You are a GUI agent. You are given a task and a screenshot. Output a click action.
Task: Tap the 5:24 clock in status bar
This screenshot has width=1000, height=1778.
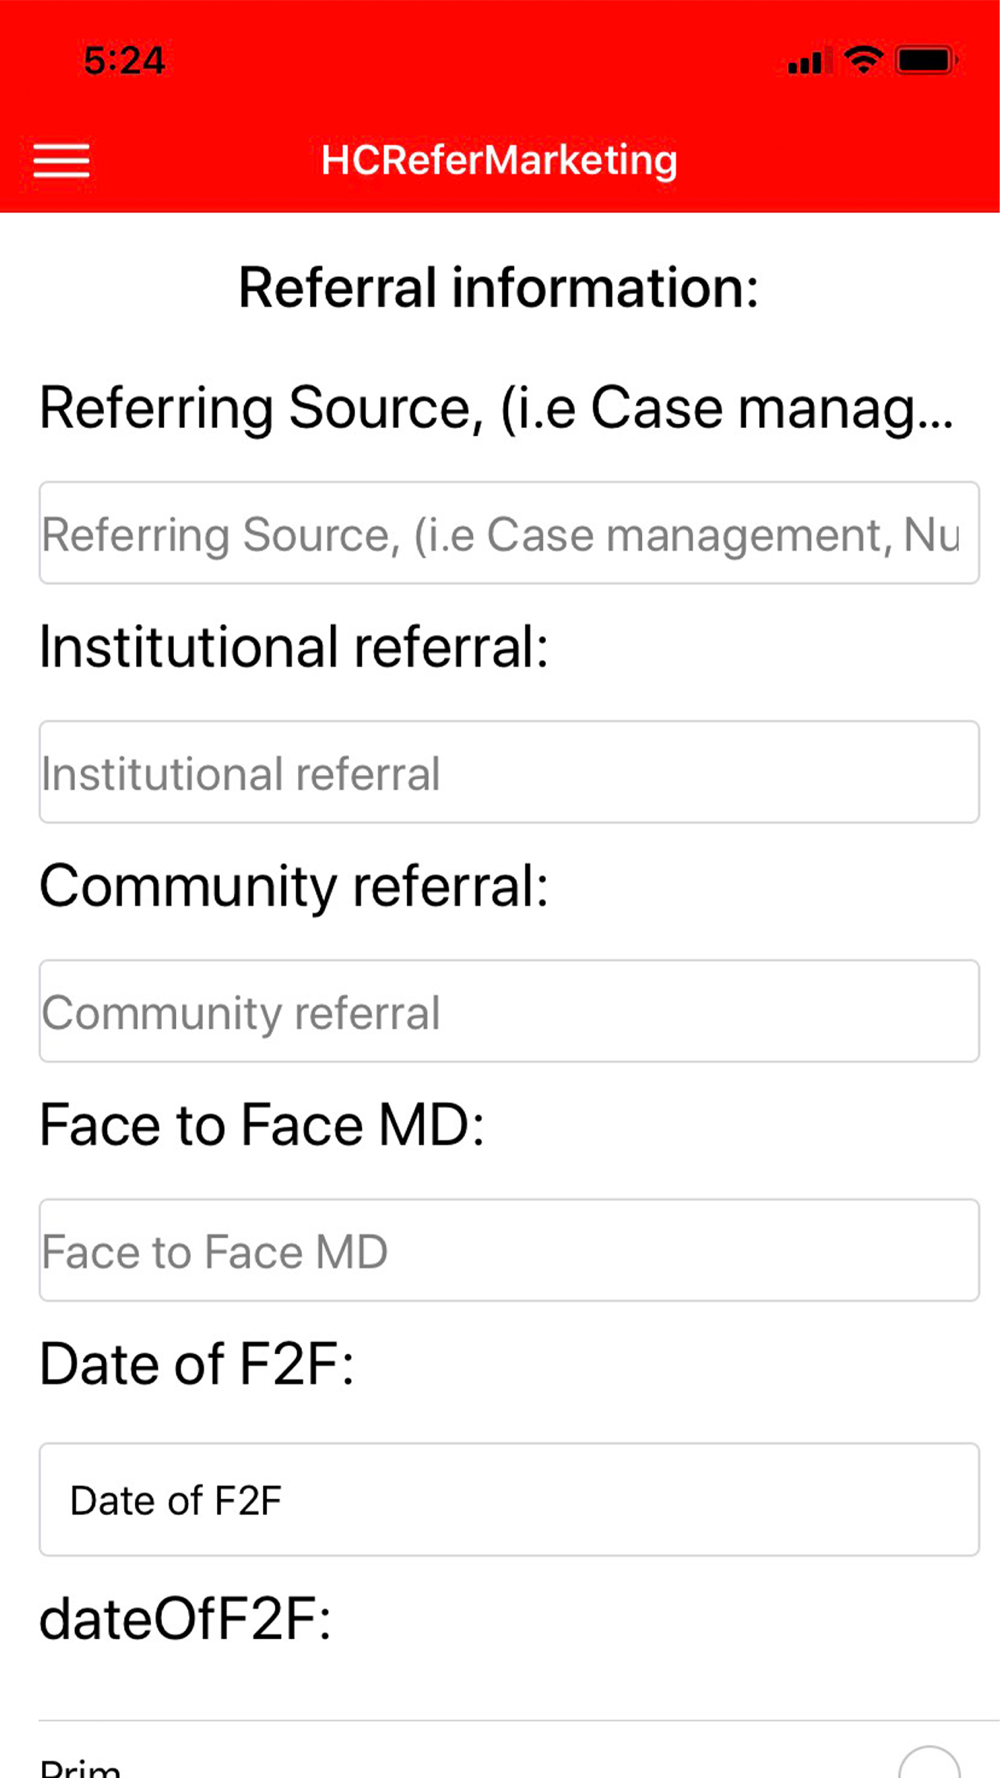tap(124, 61)
